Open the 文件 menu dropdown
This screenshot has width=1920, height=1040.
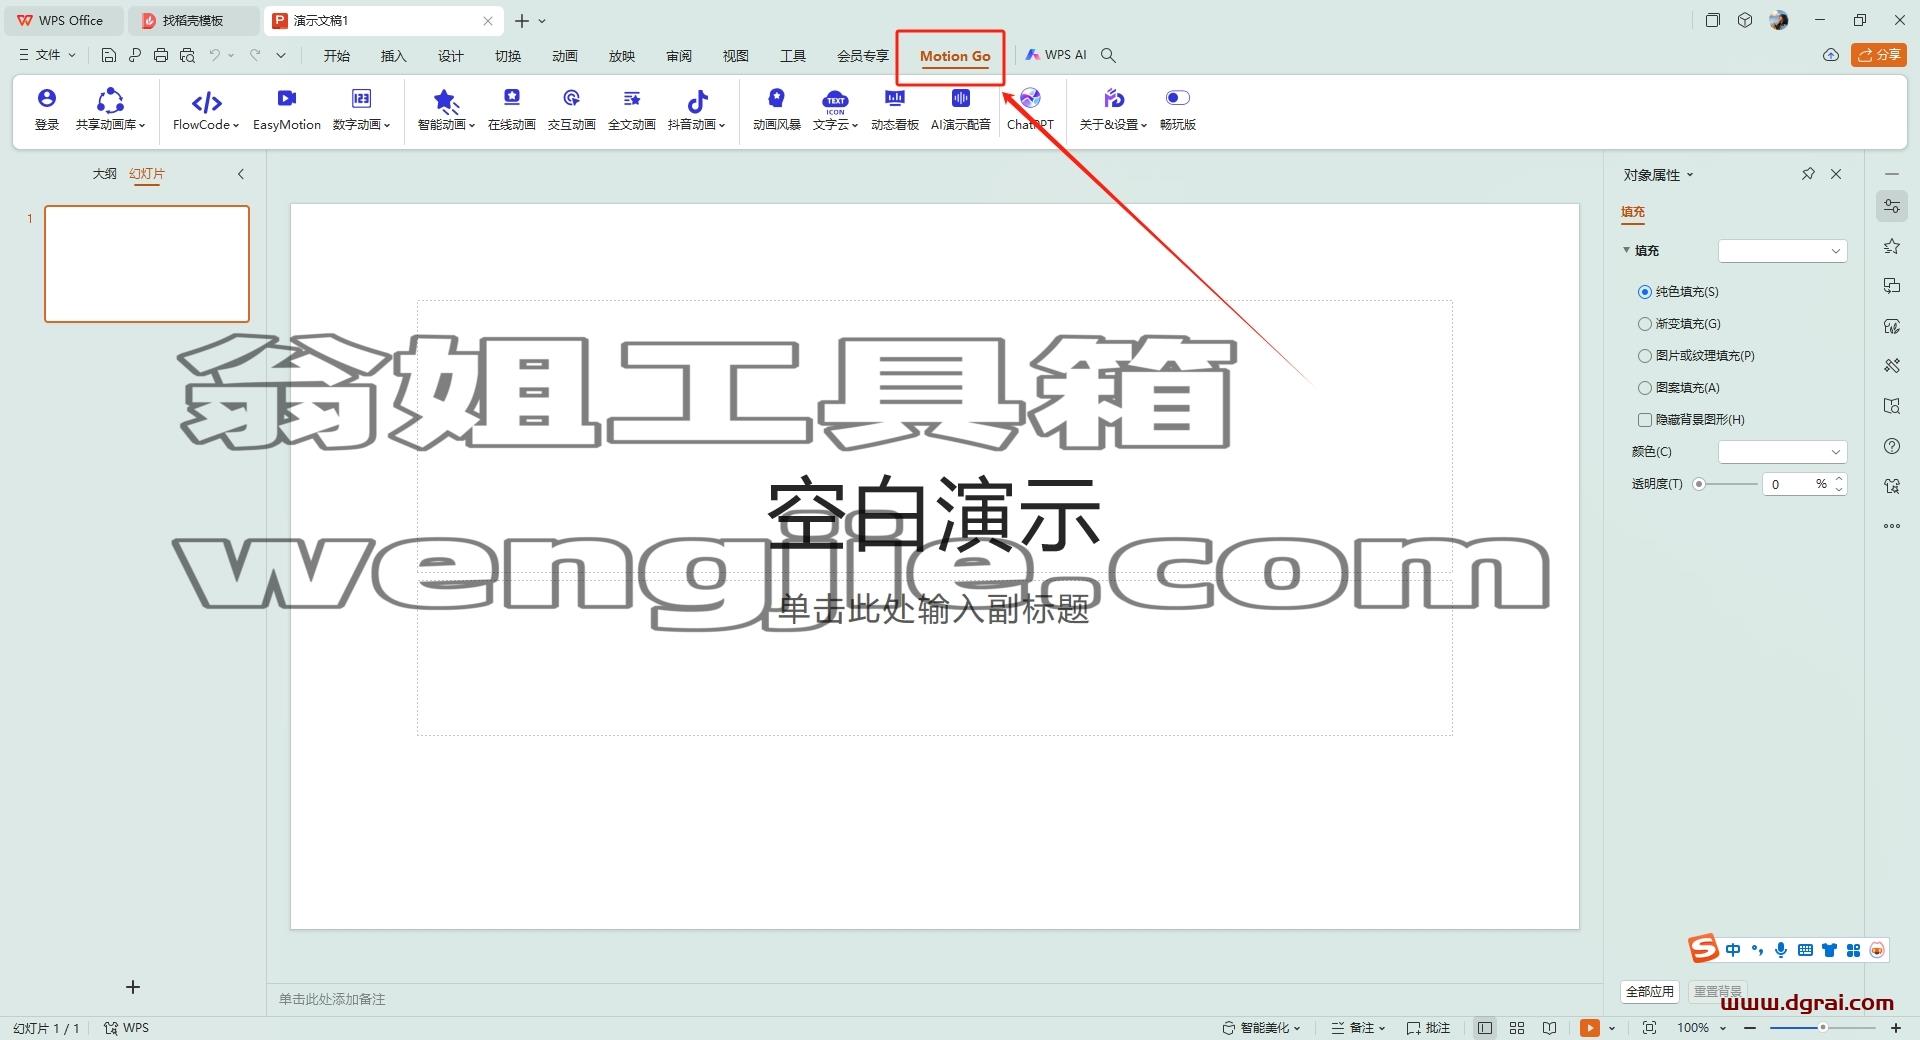point(47,55)
